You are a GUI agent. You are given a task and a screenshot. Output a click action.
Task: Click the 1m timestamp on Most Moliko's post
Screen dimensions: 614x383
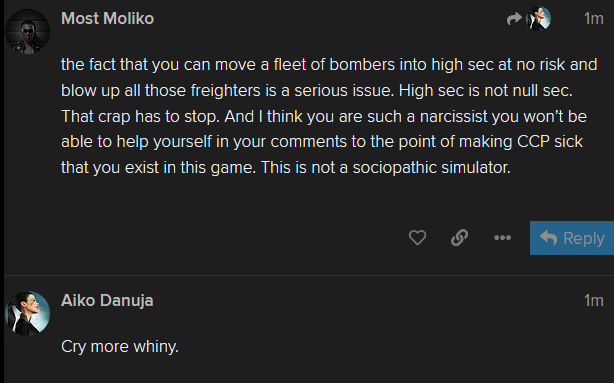(x=594, y=18)
